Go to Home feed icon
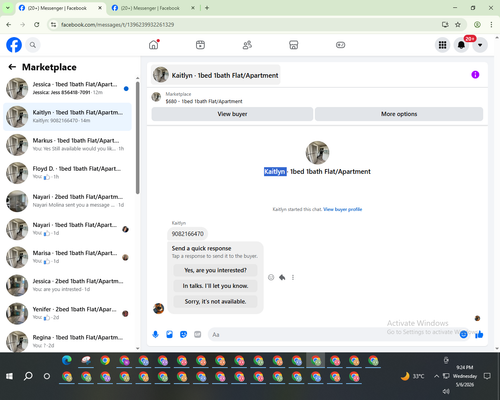The image size is (500, 400). (x=154, y=45)
